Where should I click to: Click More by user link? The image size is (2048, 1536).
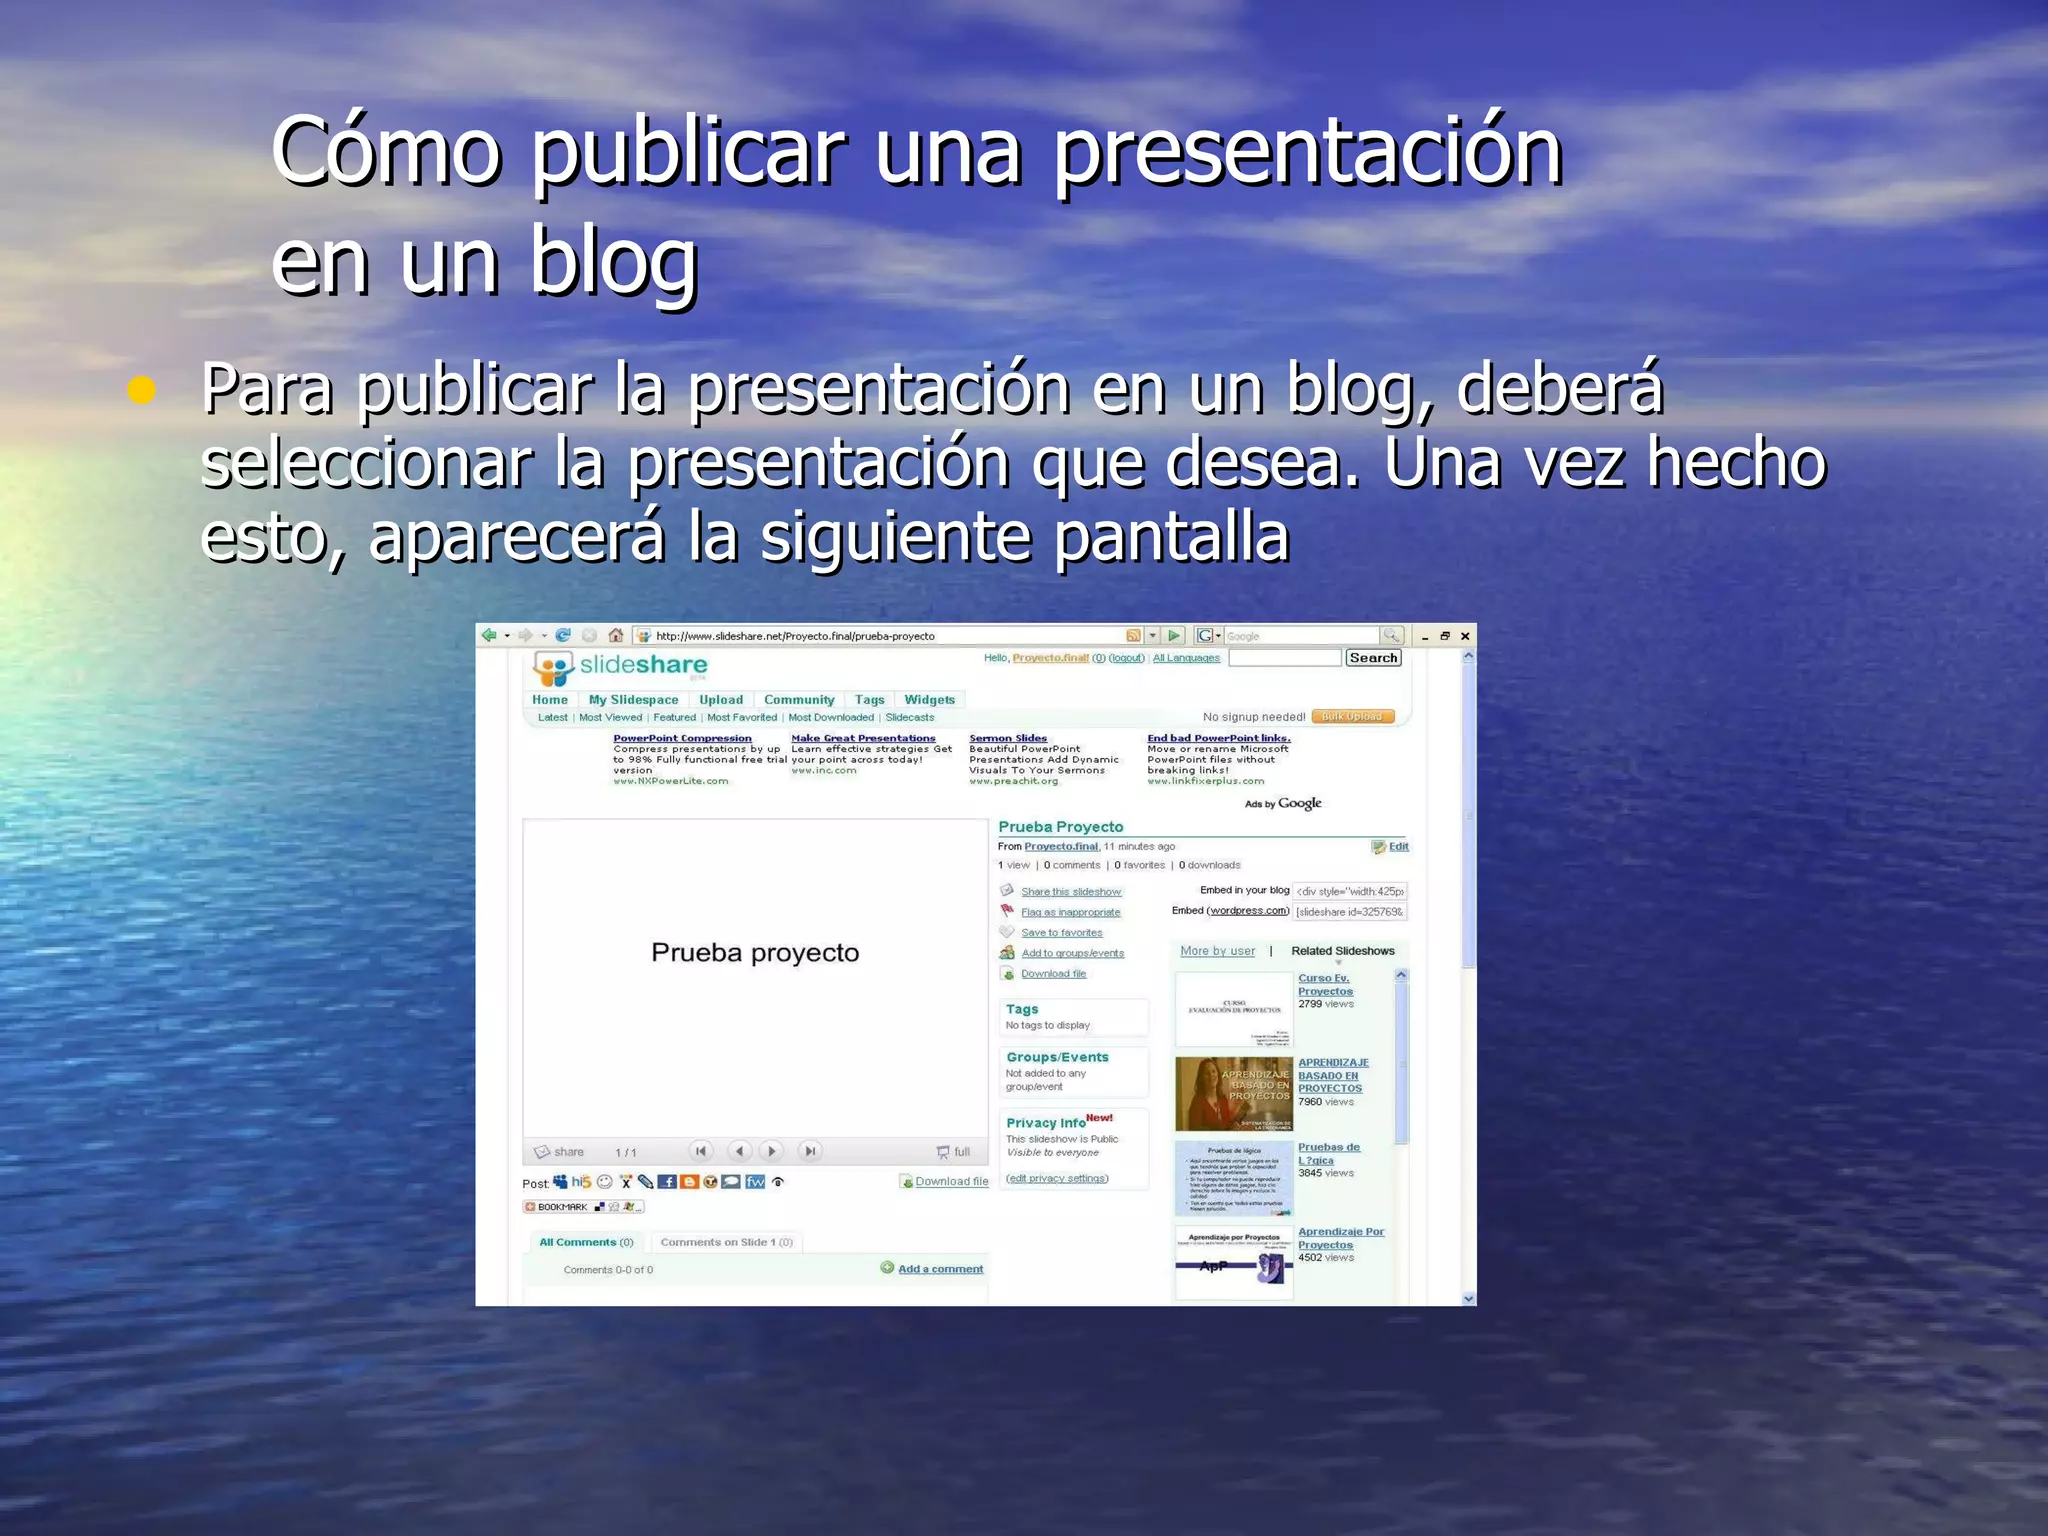tap(1217, 951)
